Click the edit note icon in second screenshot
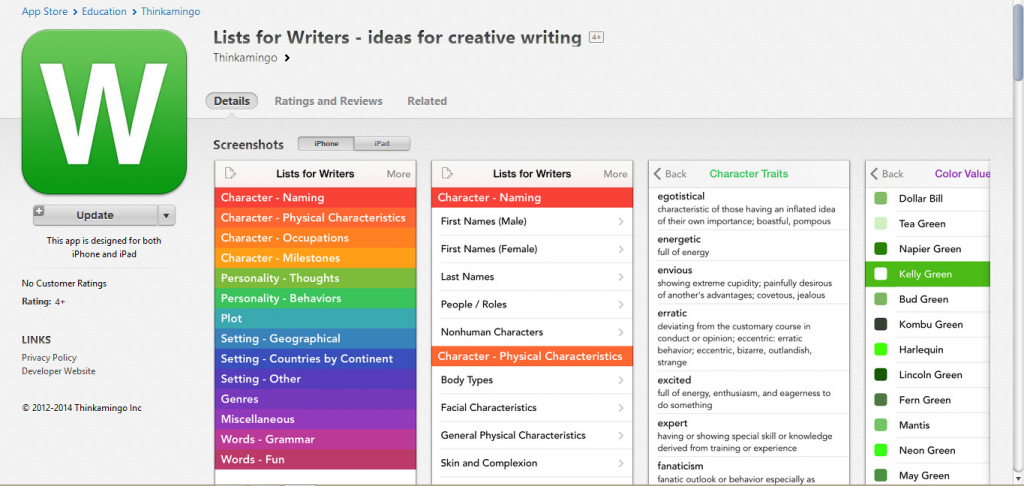Screen dimensions: 1024x486 (x=447, y=173)
